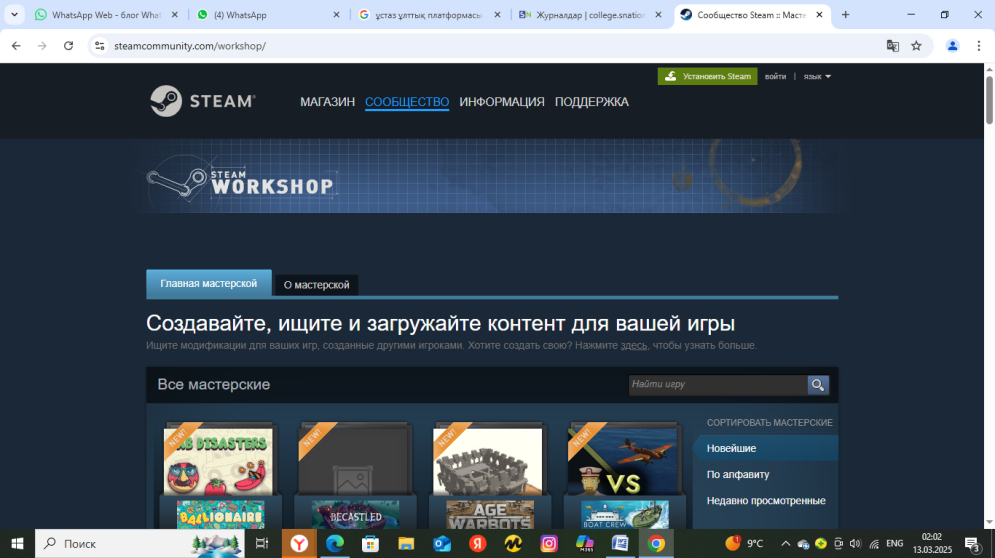Open the Chrome profile icon
Screen dimensions: 995x558
(x=952, y=46)
